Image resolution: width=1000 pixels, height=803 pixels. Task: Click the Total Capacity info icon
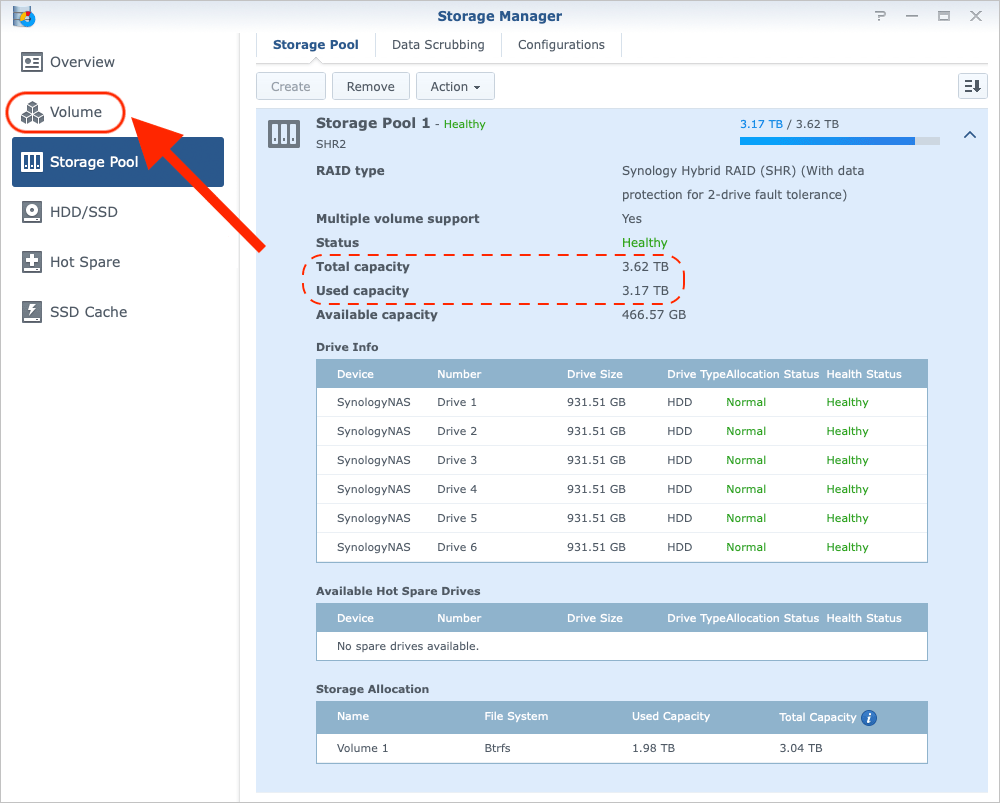tap(869, 718)
